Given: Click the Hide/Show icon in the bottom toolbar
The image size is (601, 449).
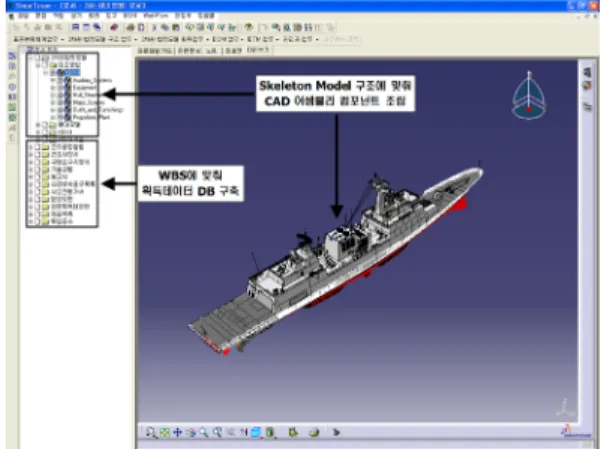Looking at the screenshot, I should tap(293, 433).
